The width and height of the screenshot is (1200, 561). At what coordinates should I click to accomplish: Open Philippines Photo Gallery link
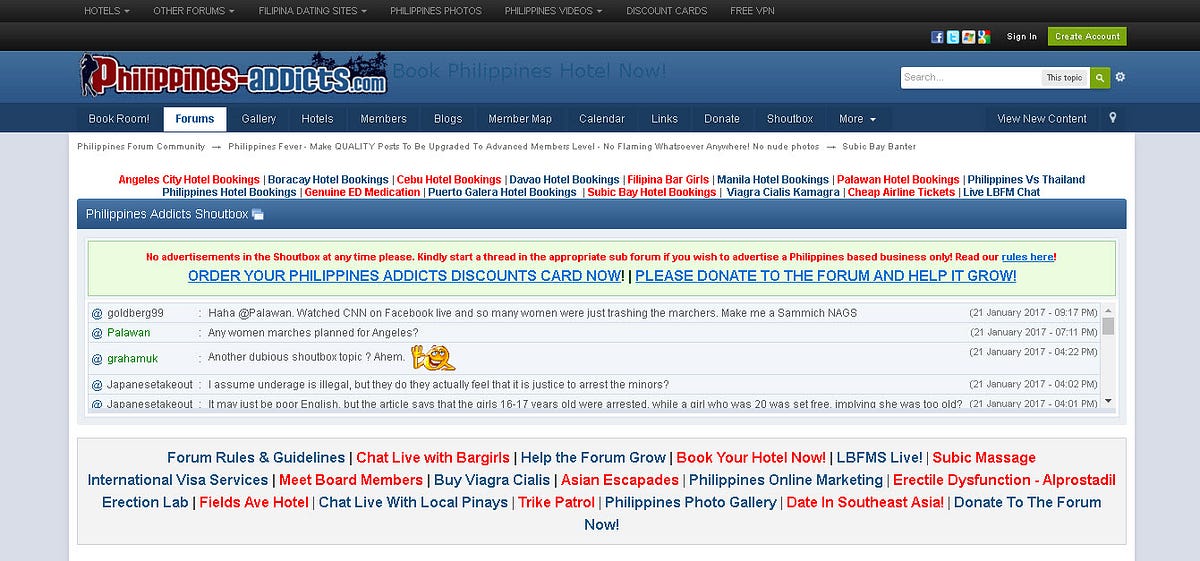click(691, 502)
